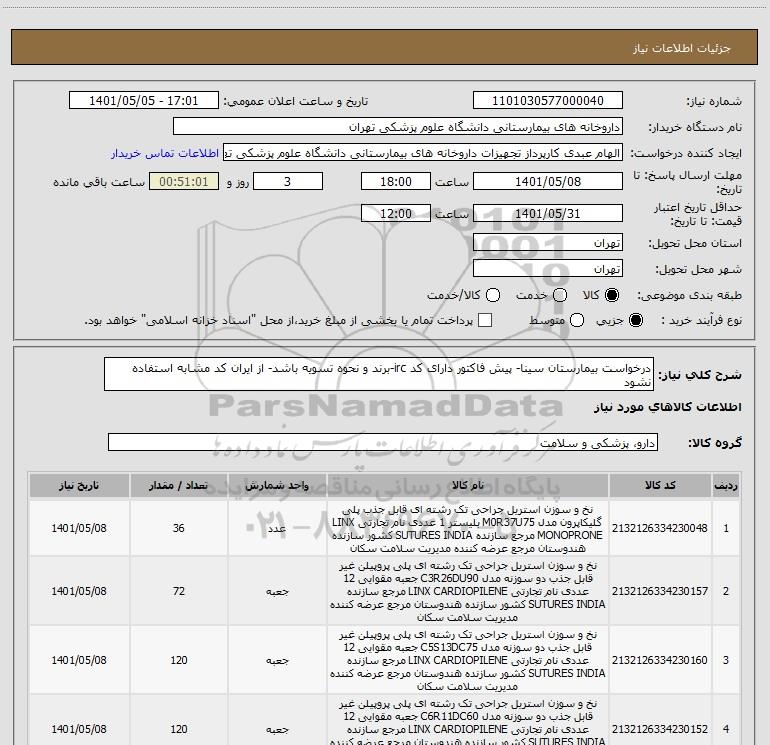
Task: Click the شماره نیاز field 1101030577000040
Action: pos(548,100)
